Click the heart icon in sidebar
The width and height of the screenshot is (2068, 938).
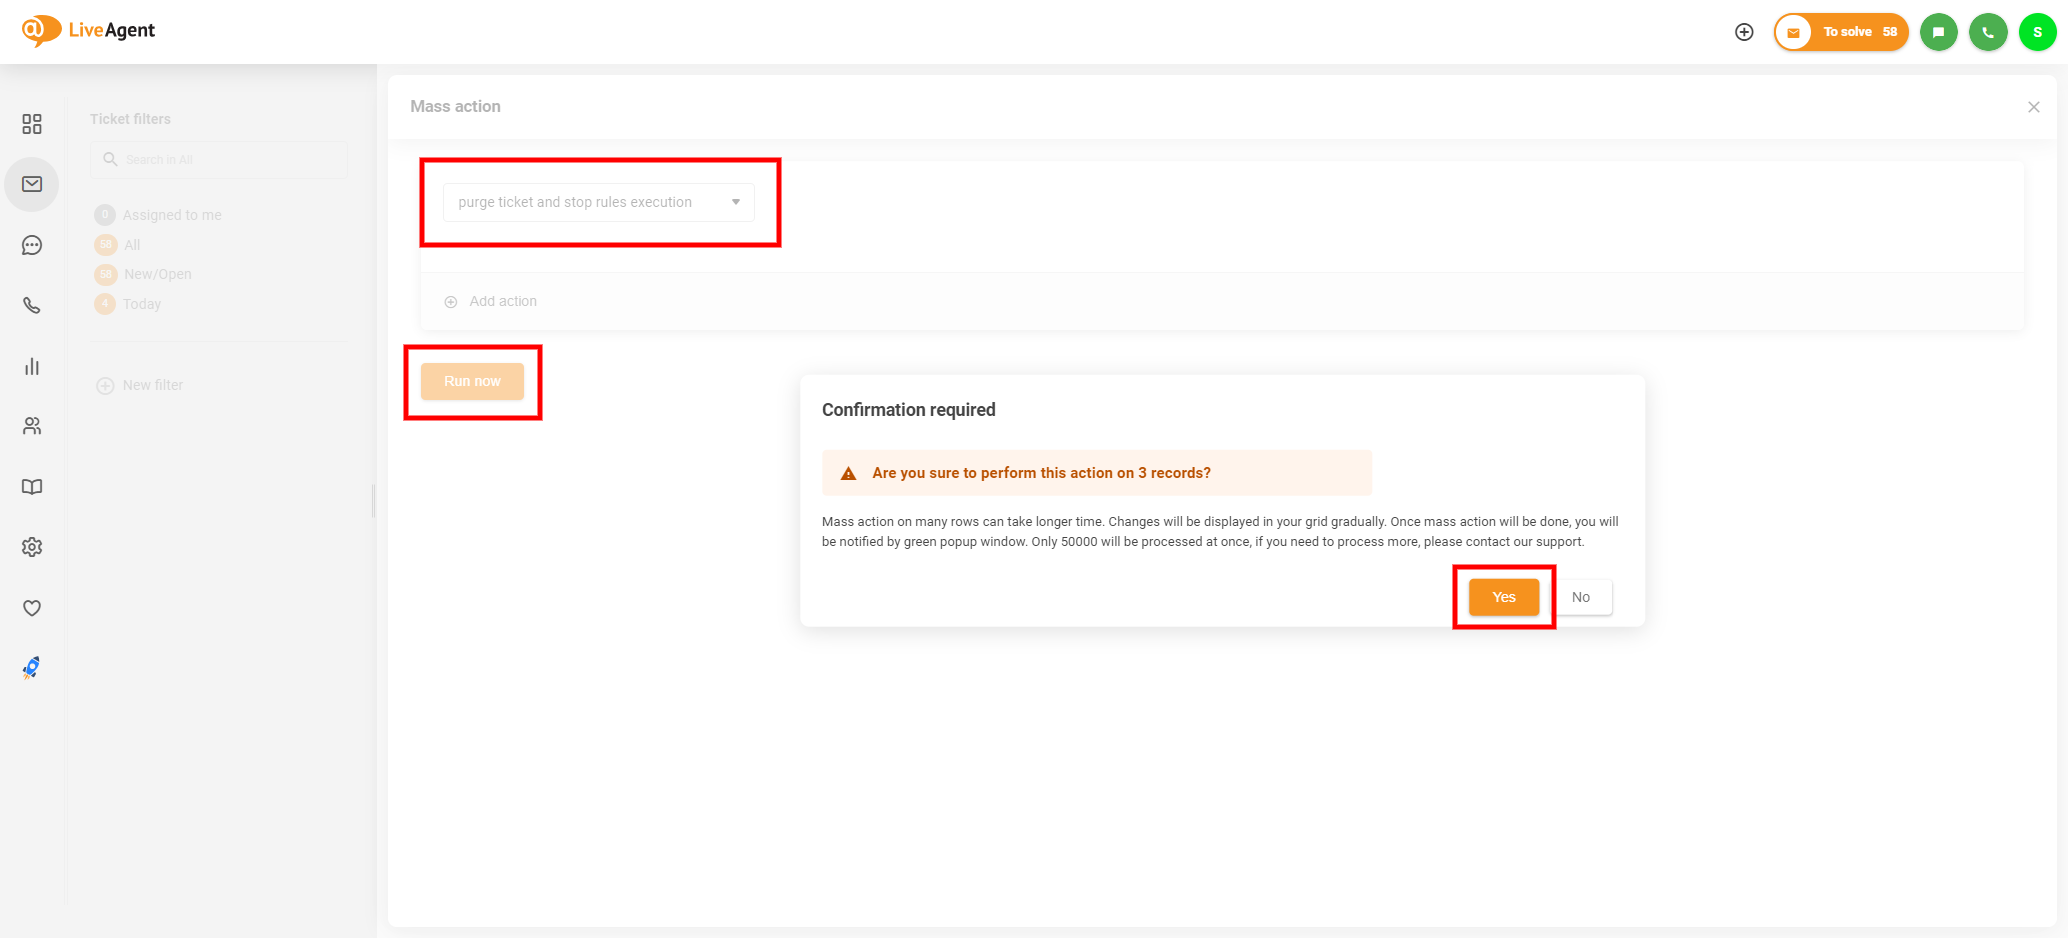tap(32, 608)
